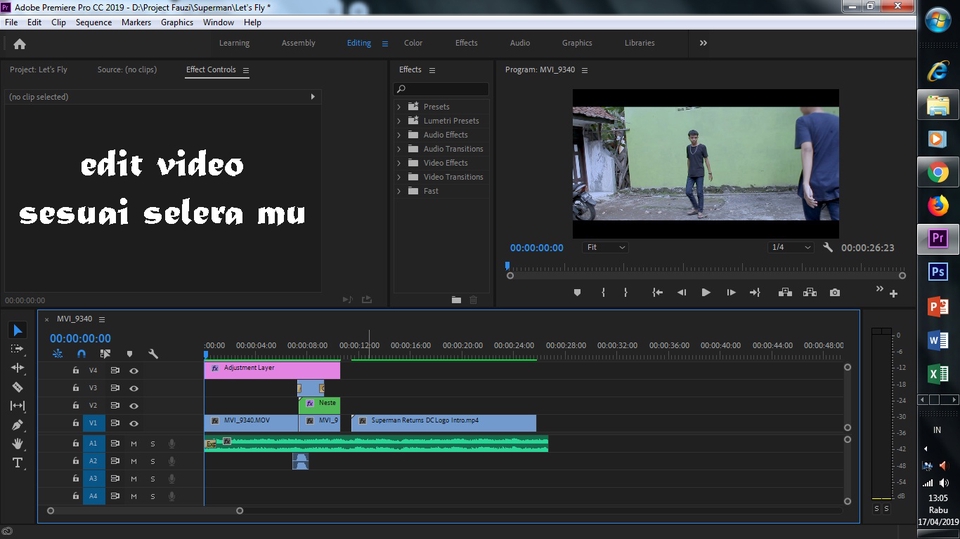
Task: Click the Home icon in the workspace bar
Action: tap(19, 44)
